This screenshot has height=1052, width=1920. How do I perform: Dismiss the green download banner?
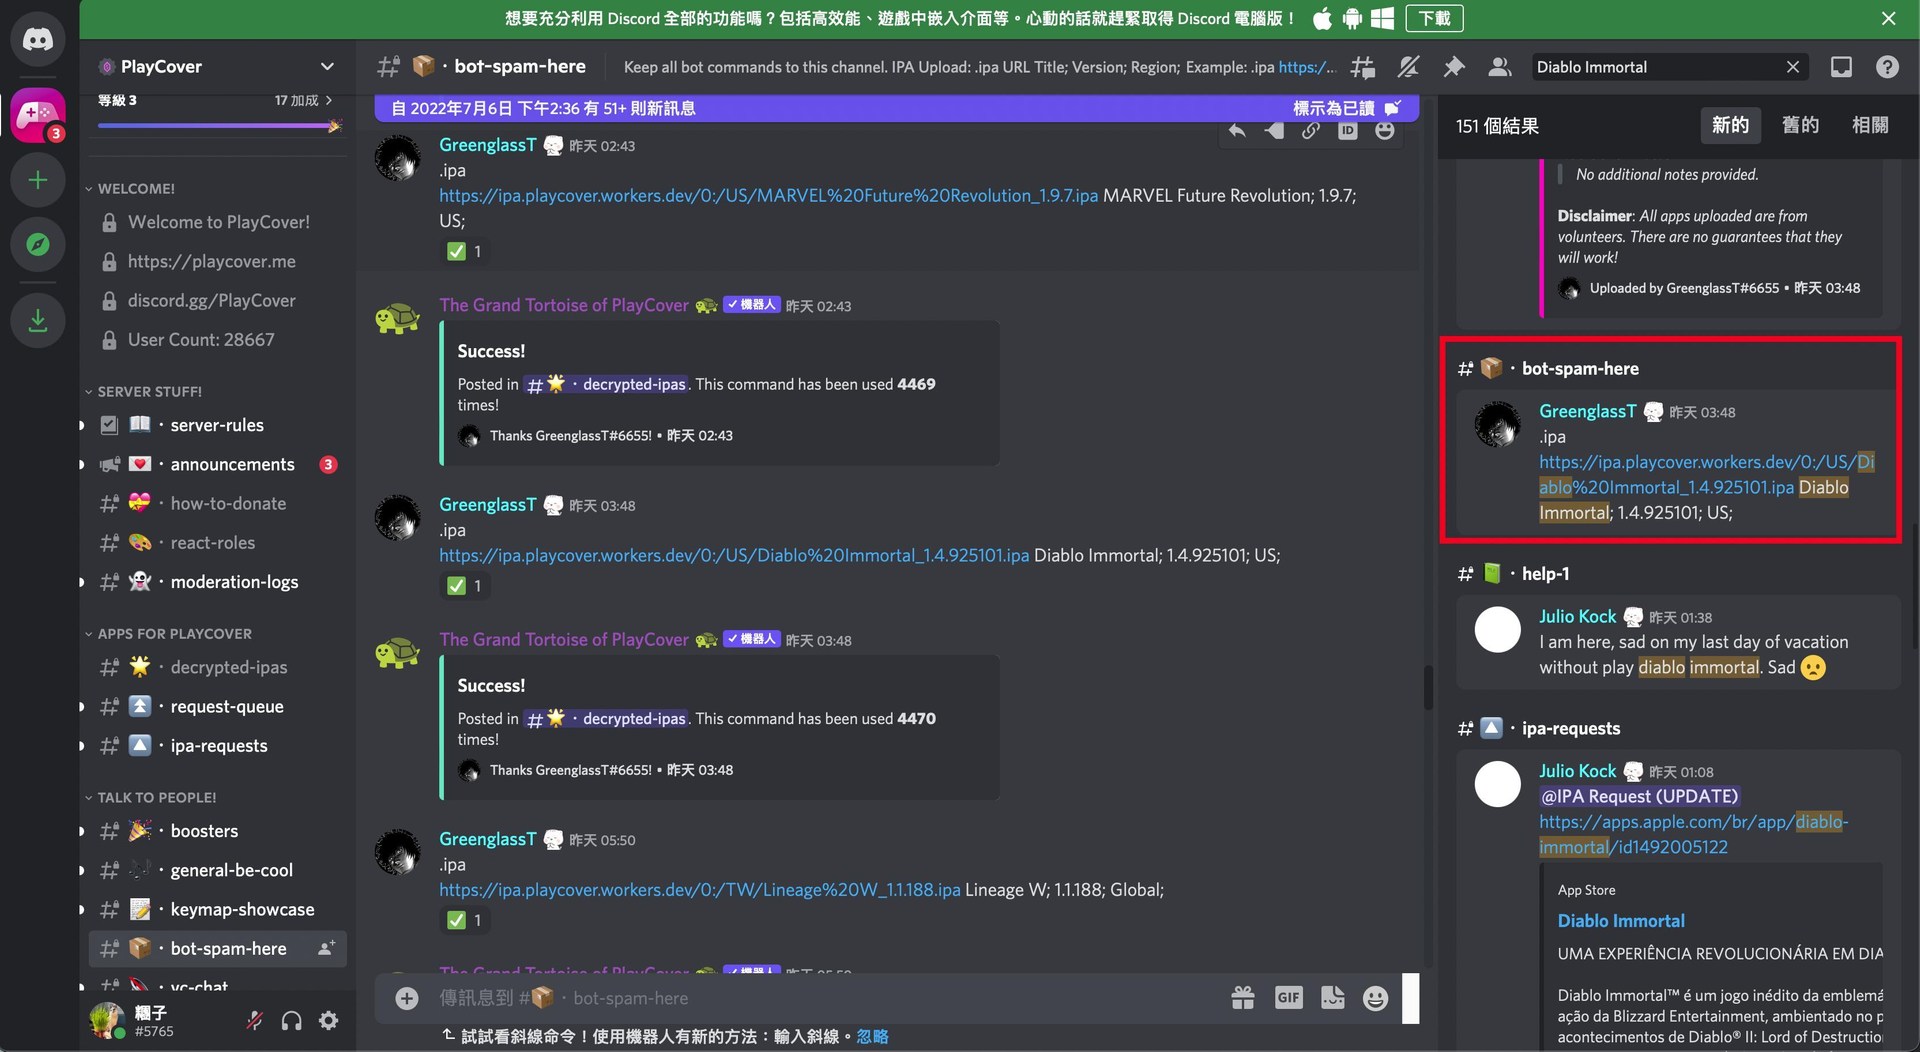pos(1888,18)
